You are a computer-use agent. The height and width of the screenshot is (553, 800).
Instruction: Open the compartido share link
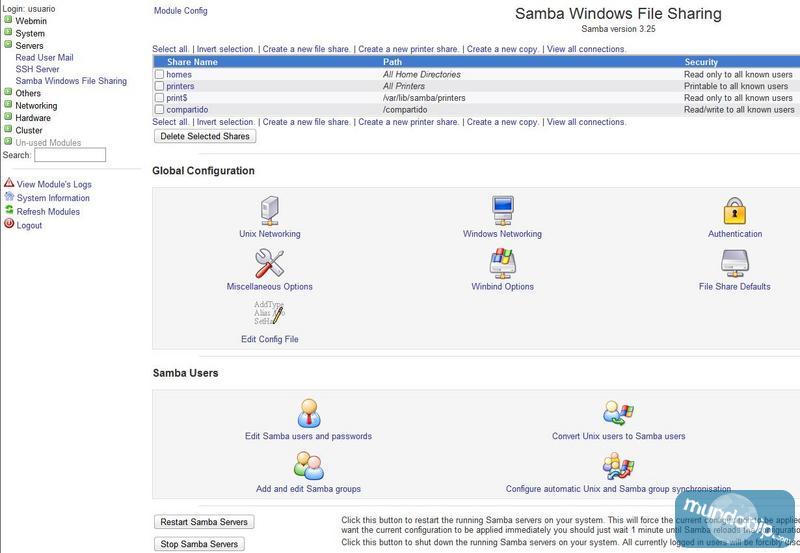[x=187, y=110]
